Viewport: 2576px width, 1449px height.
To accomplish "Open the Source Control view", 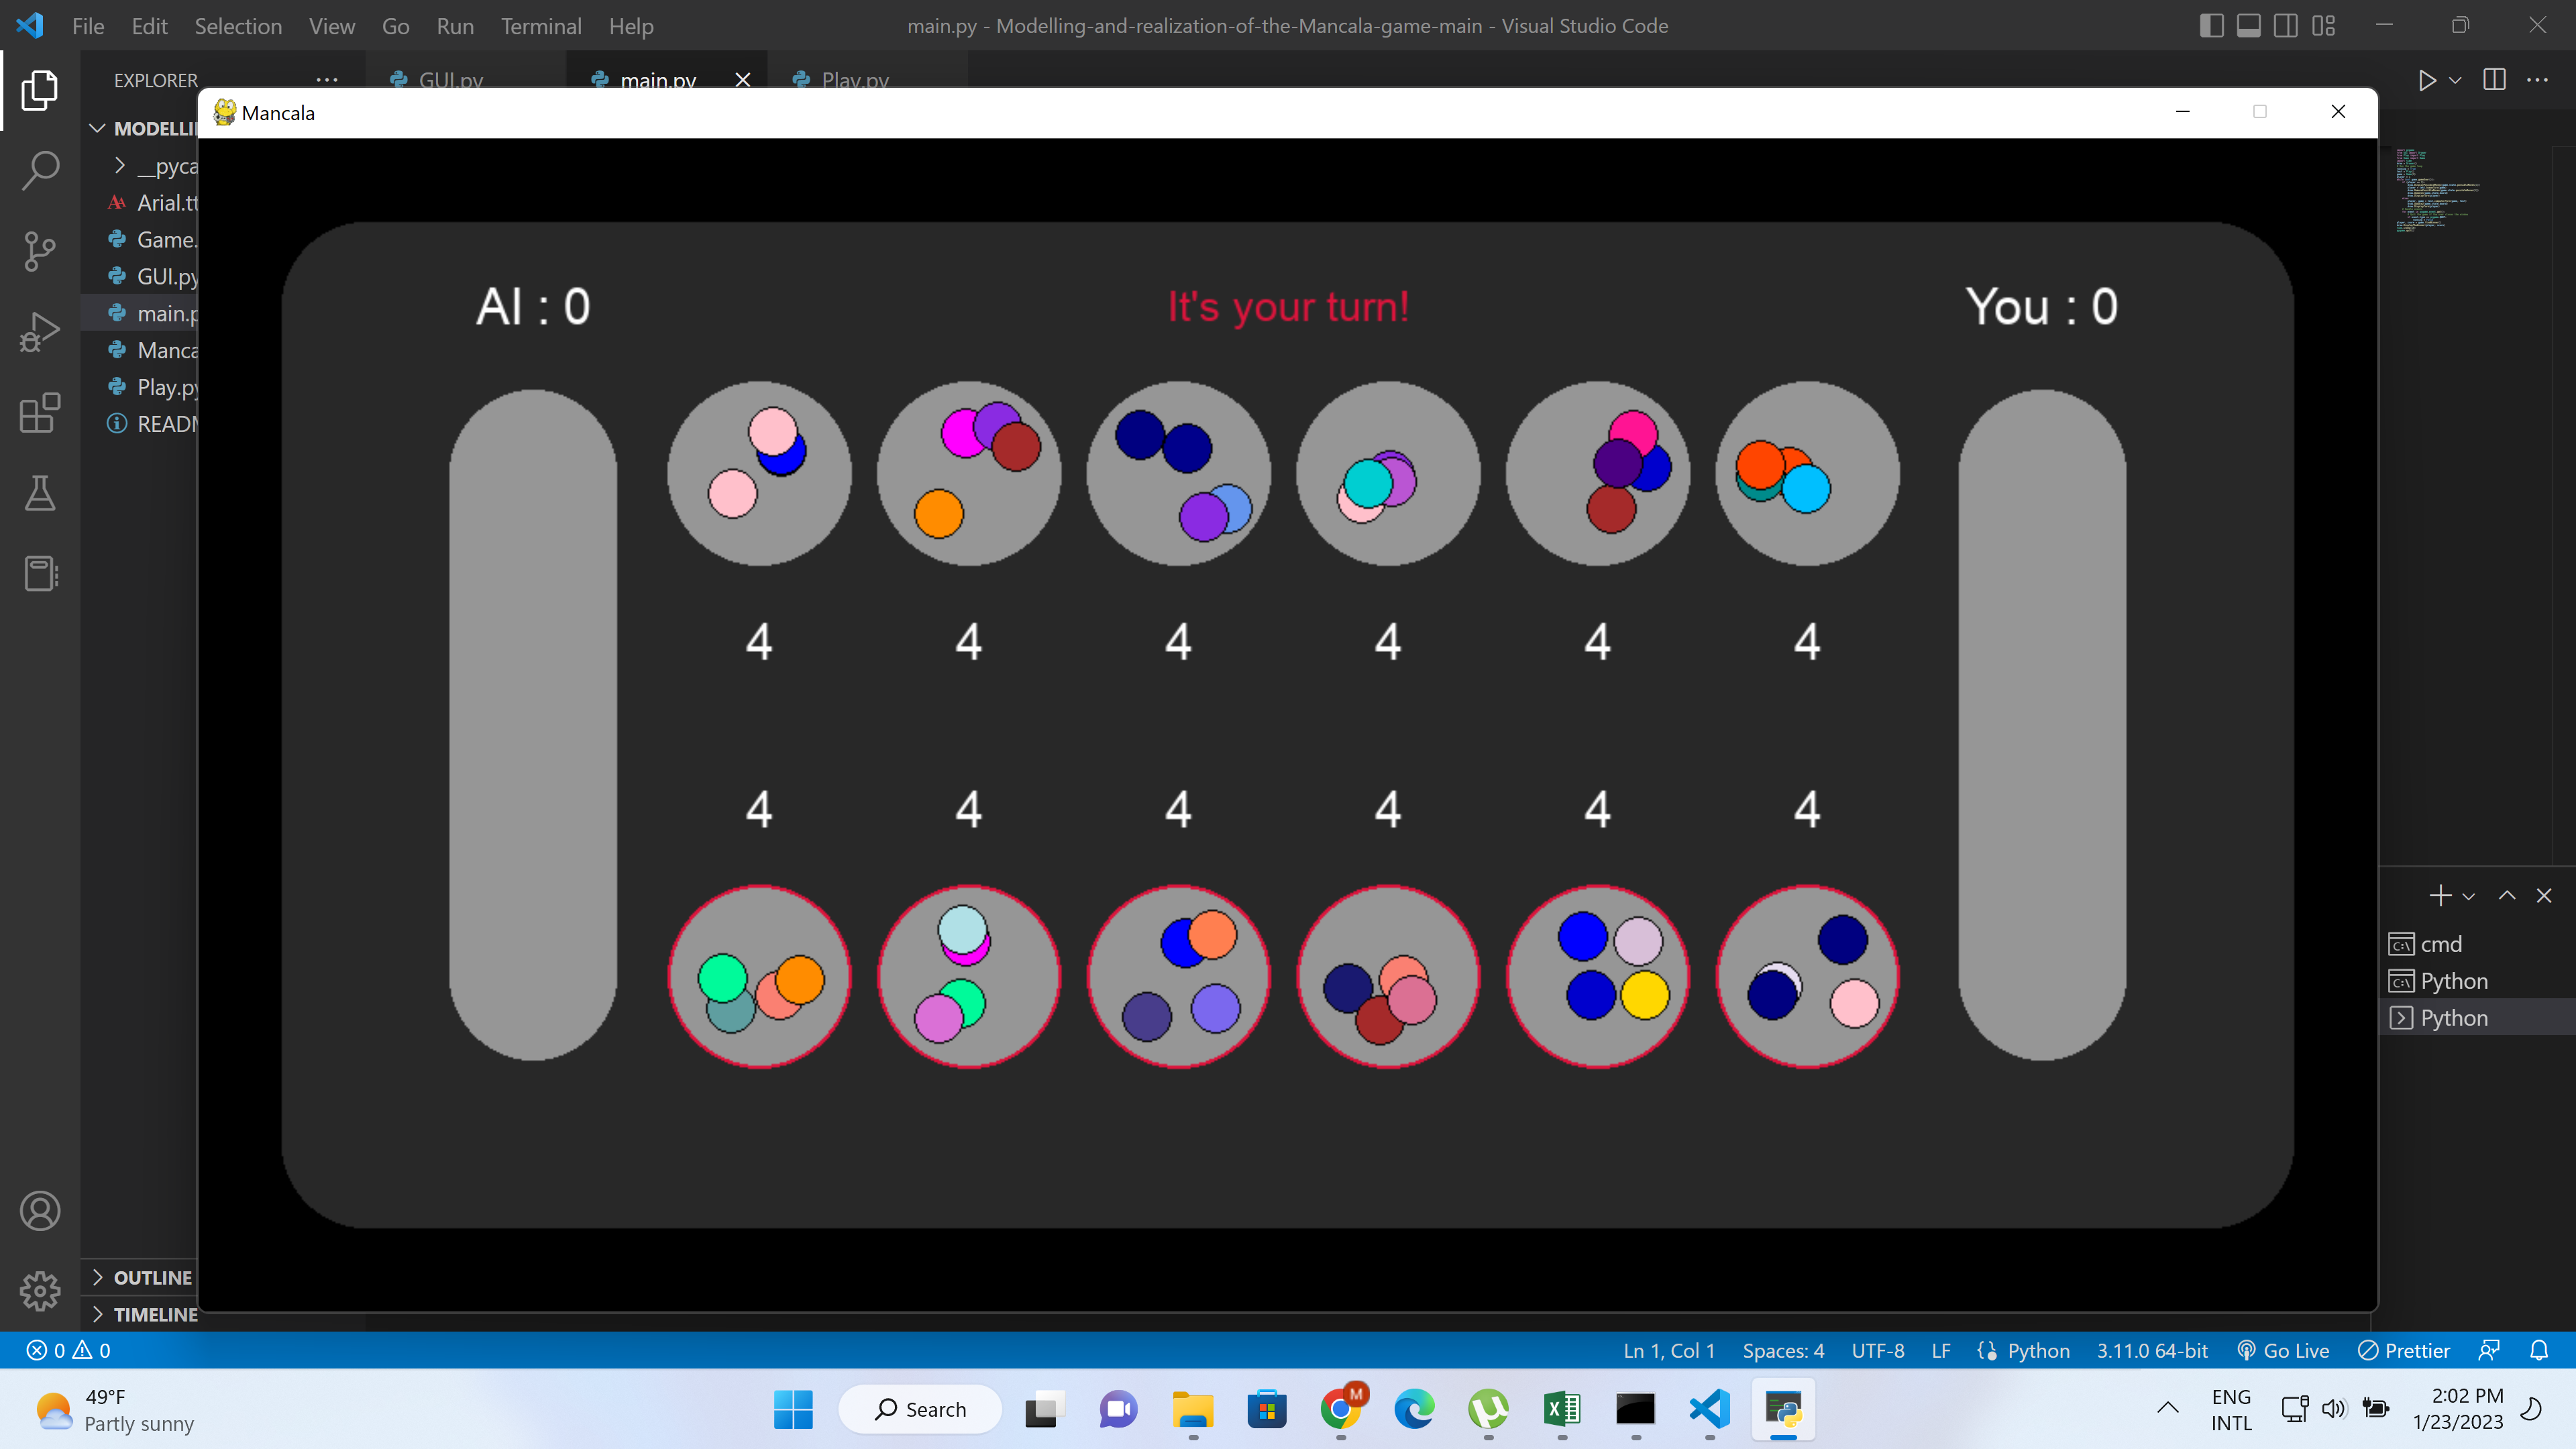I will [x=40, y=251].
